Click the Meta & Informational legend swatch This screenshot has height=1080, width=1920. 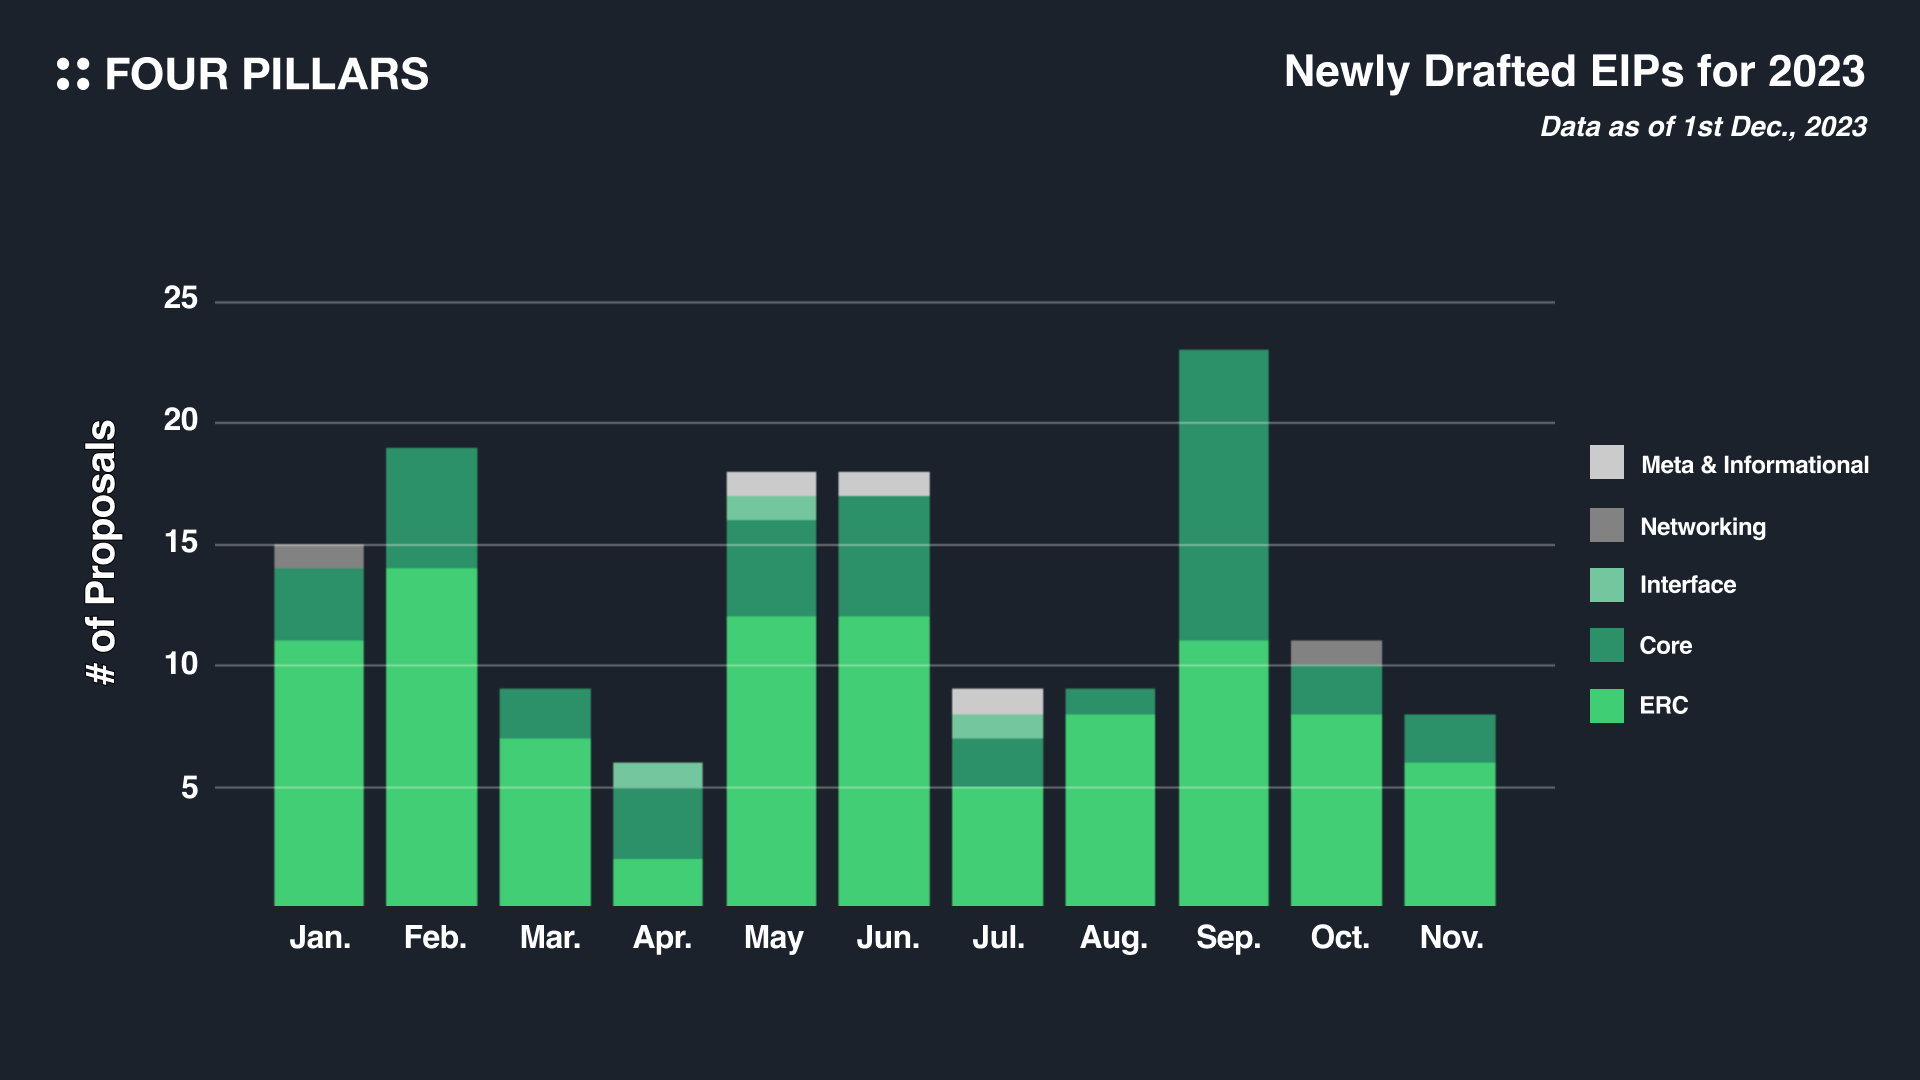[1606, 463]
